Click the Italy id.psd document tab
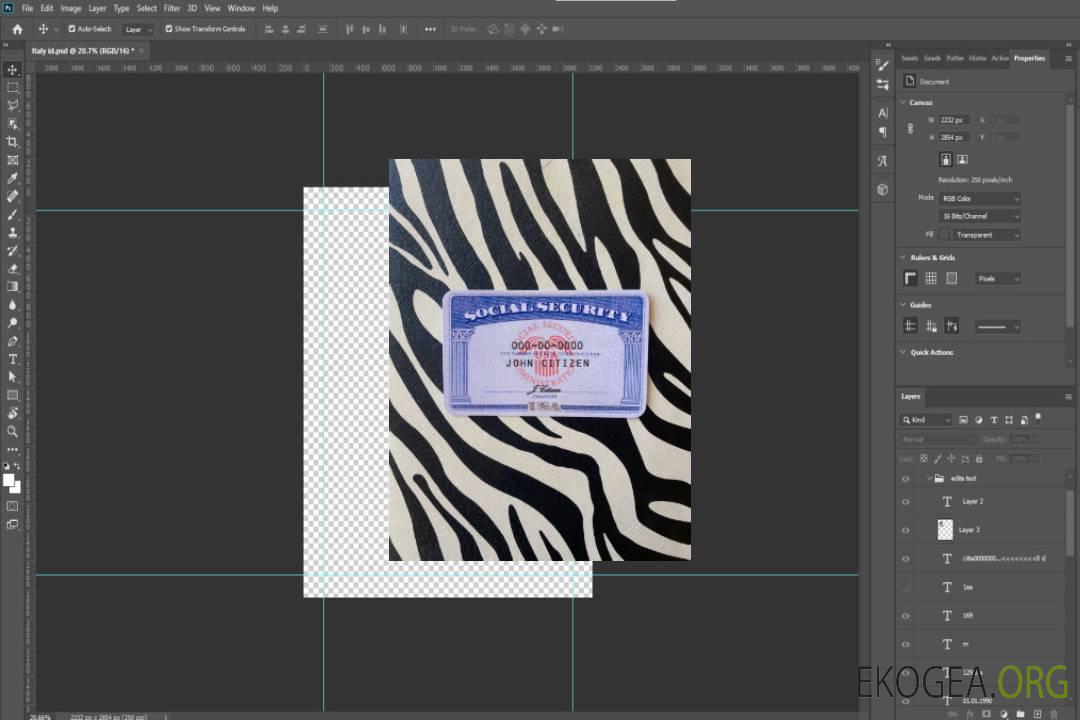The height and width of the screenshot is (720, 1080). 83,51
